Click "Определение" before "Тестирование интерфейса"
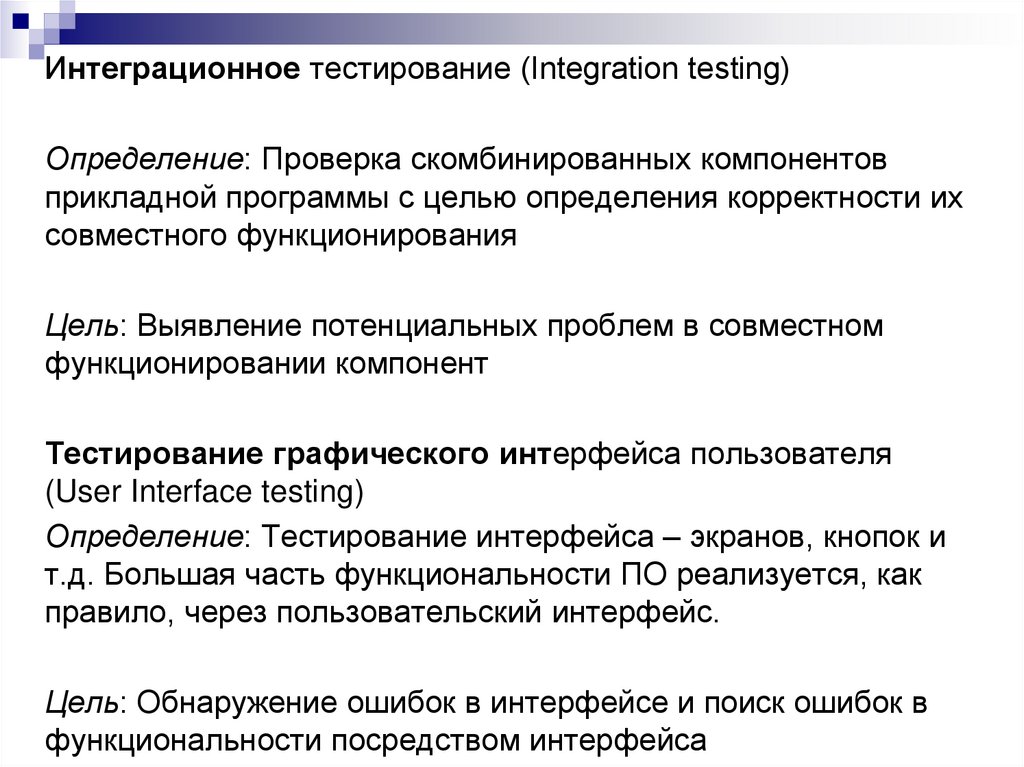This screenshot has width=1024, height=767. [146, 536]
